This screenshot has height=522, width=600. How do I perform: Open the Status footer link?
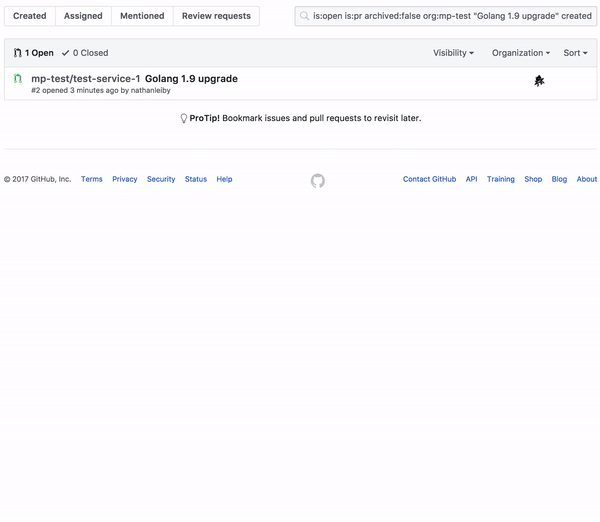pos(196,179)
